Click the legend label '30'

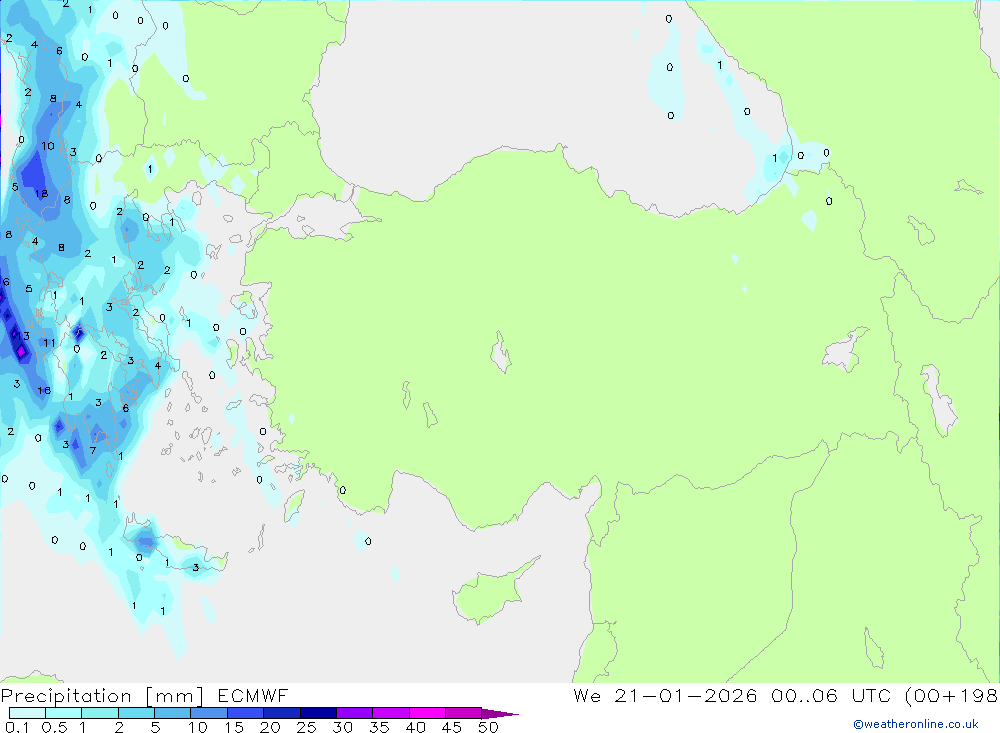pyautogui.click(x=342, y=727)
